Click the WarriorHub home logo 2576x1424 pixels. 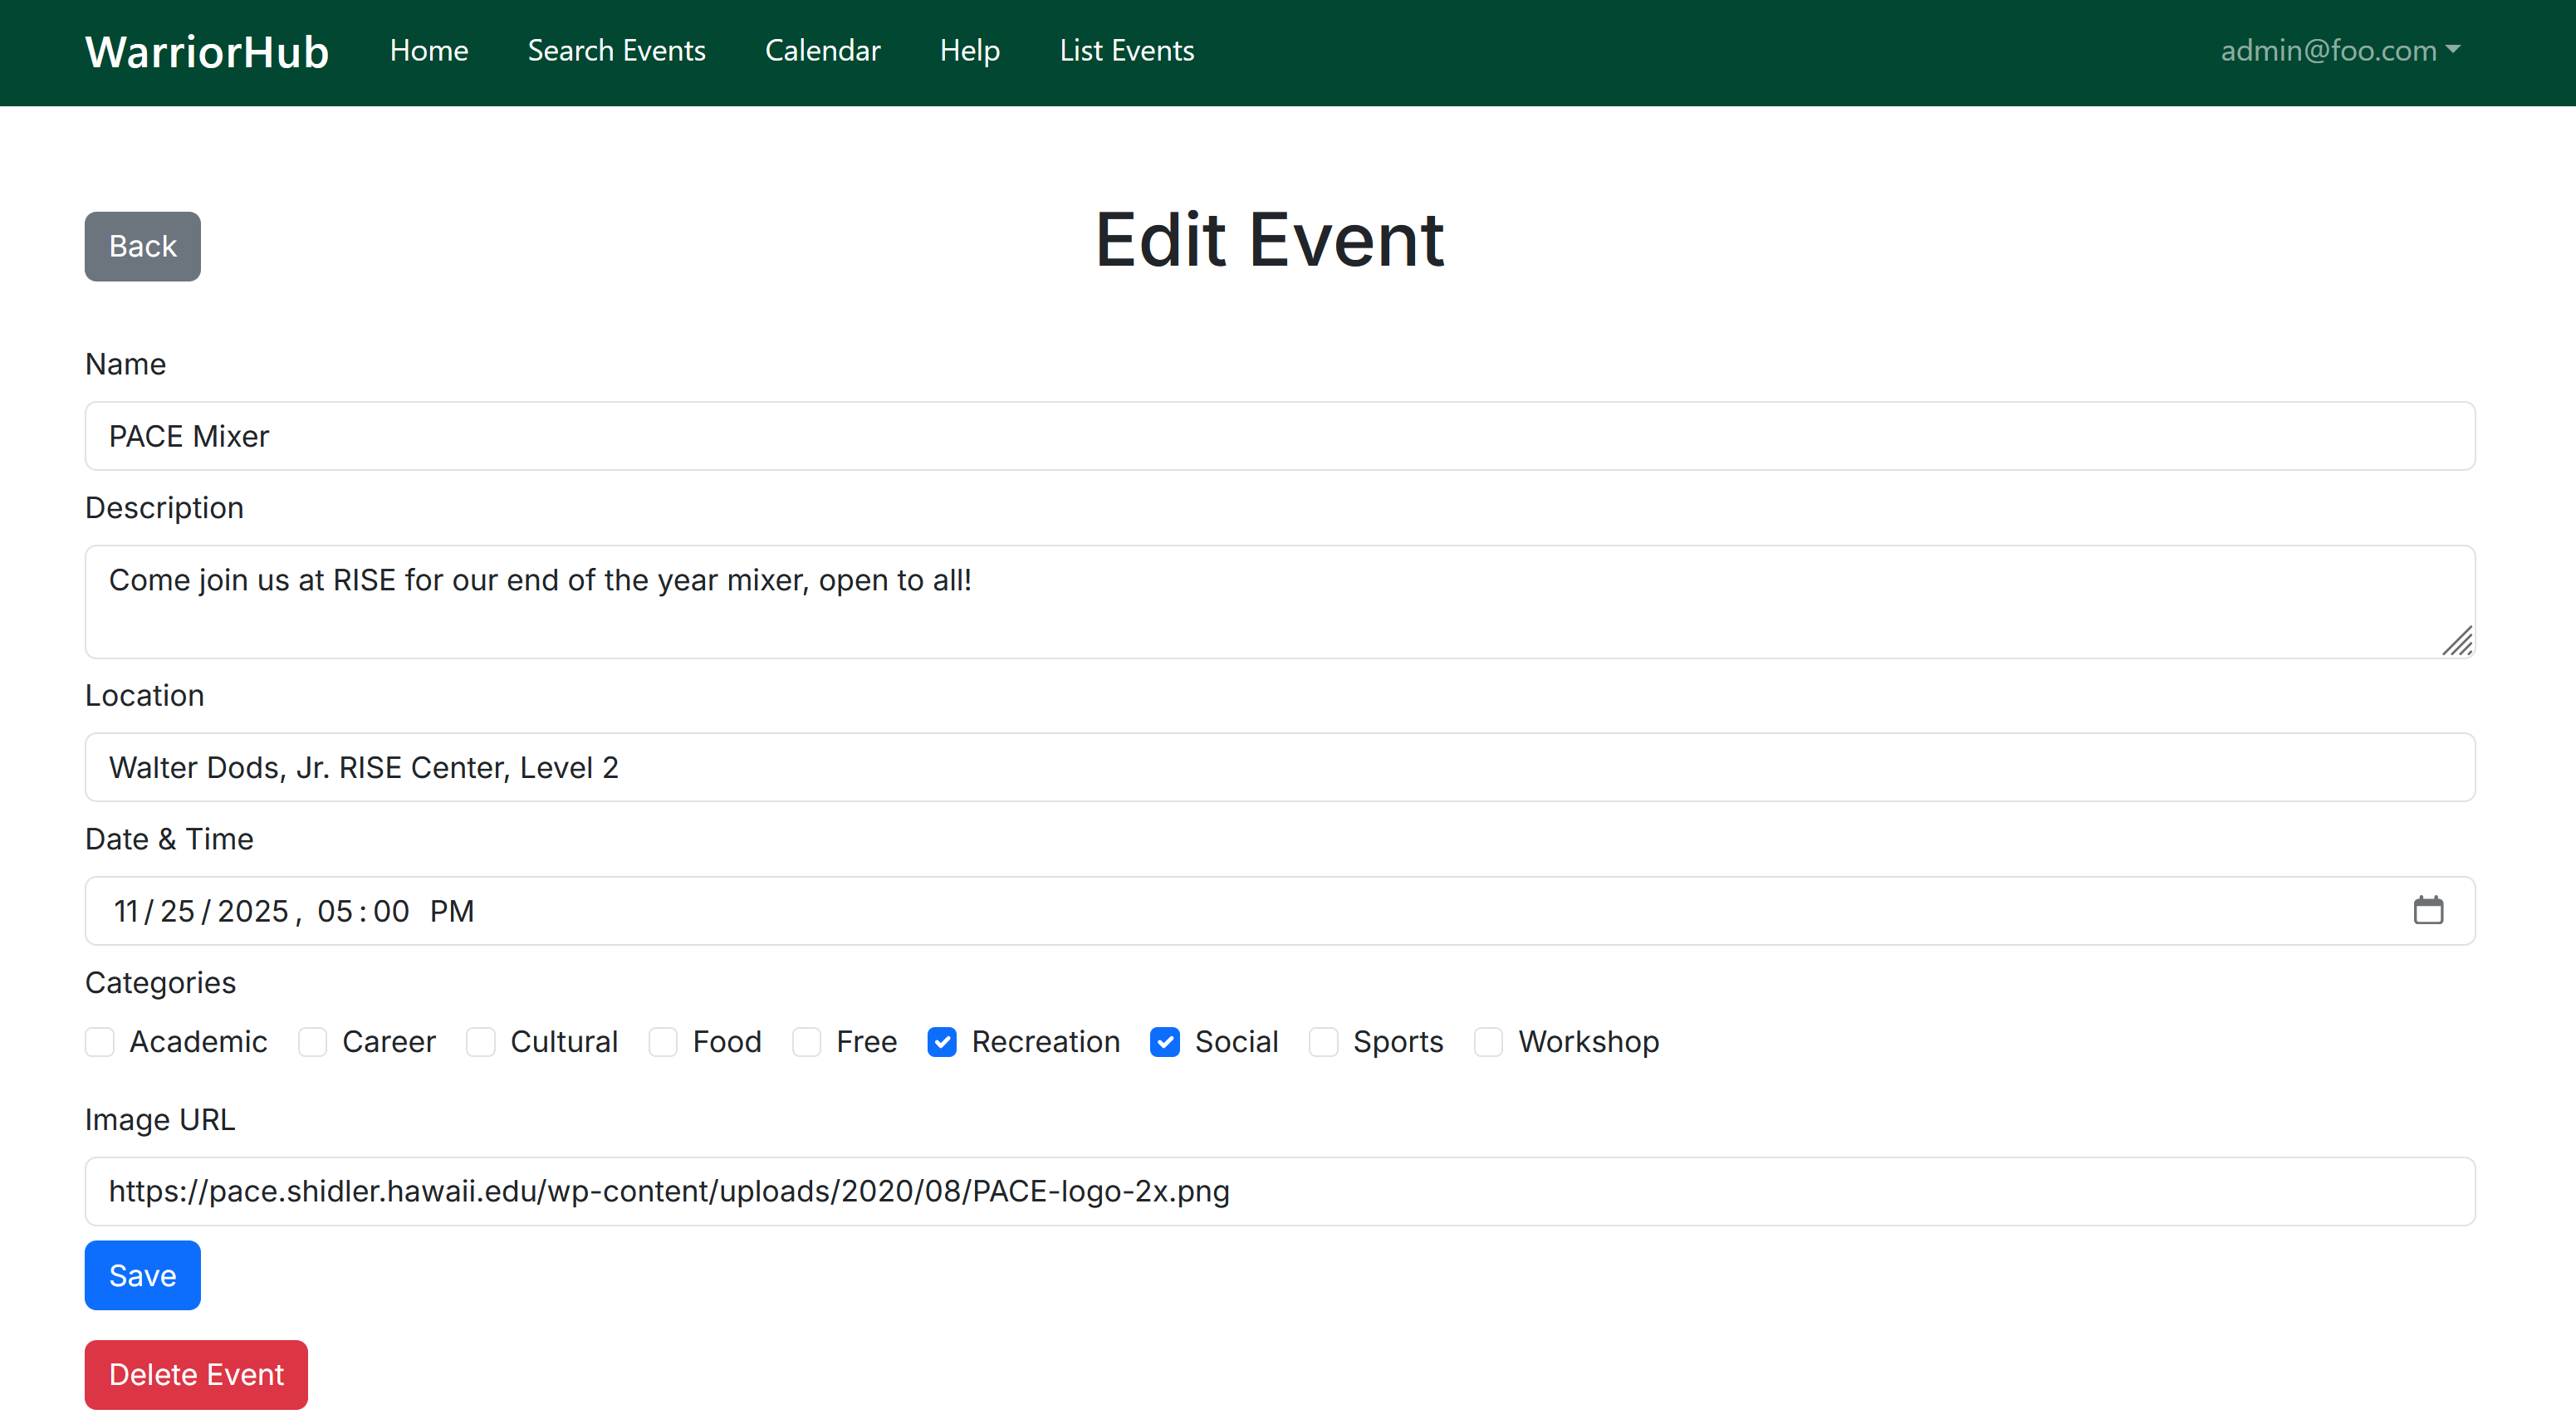[x=206, y=50]
